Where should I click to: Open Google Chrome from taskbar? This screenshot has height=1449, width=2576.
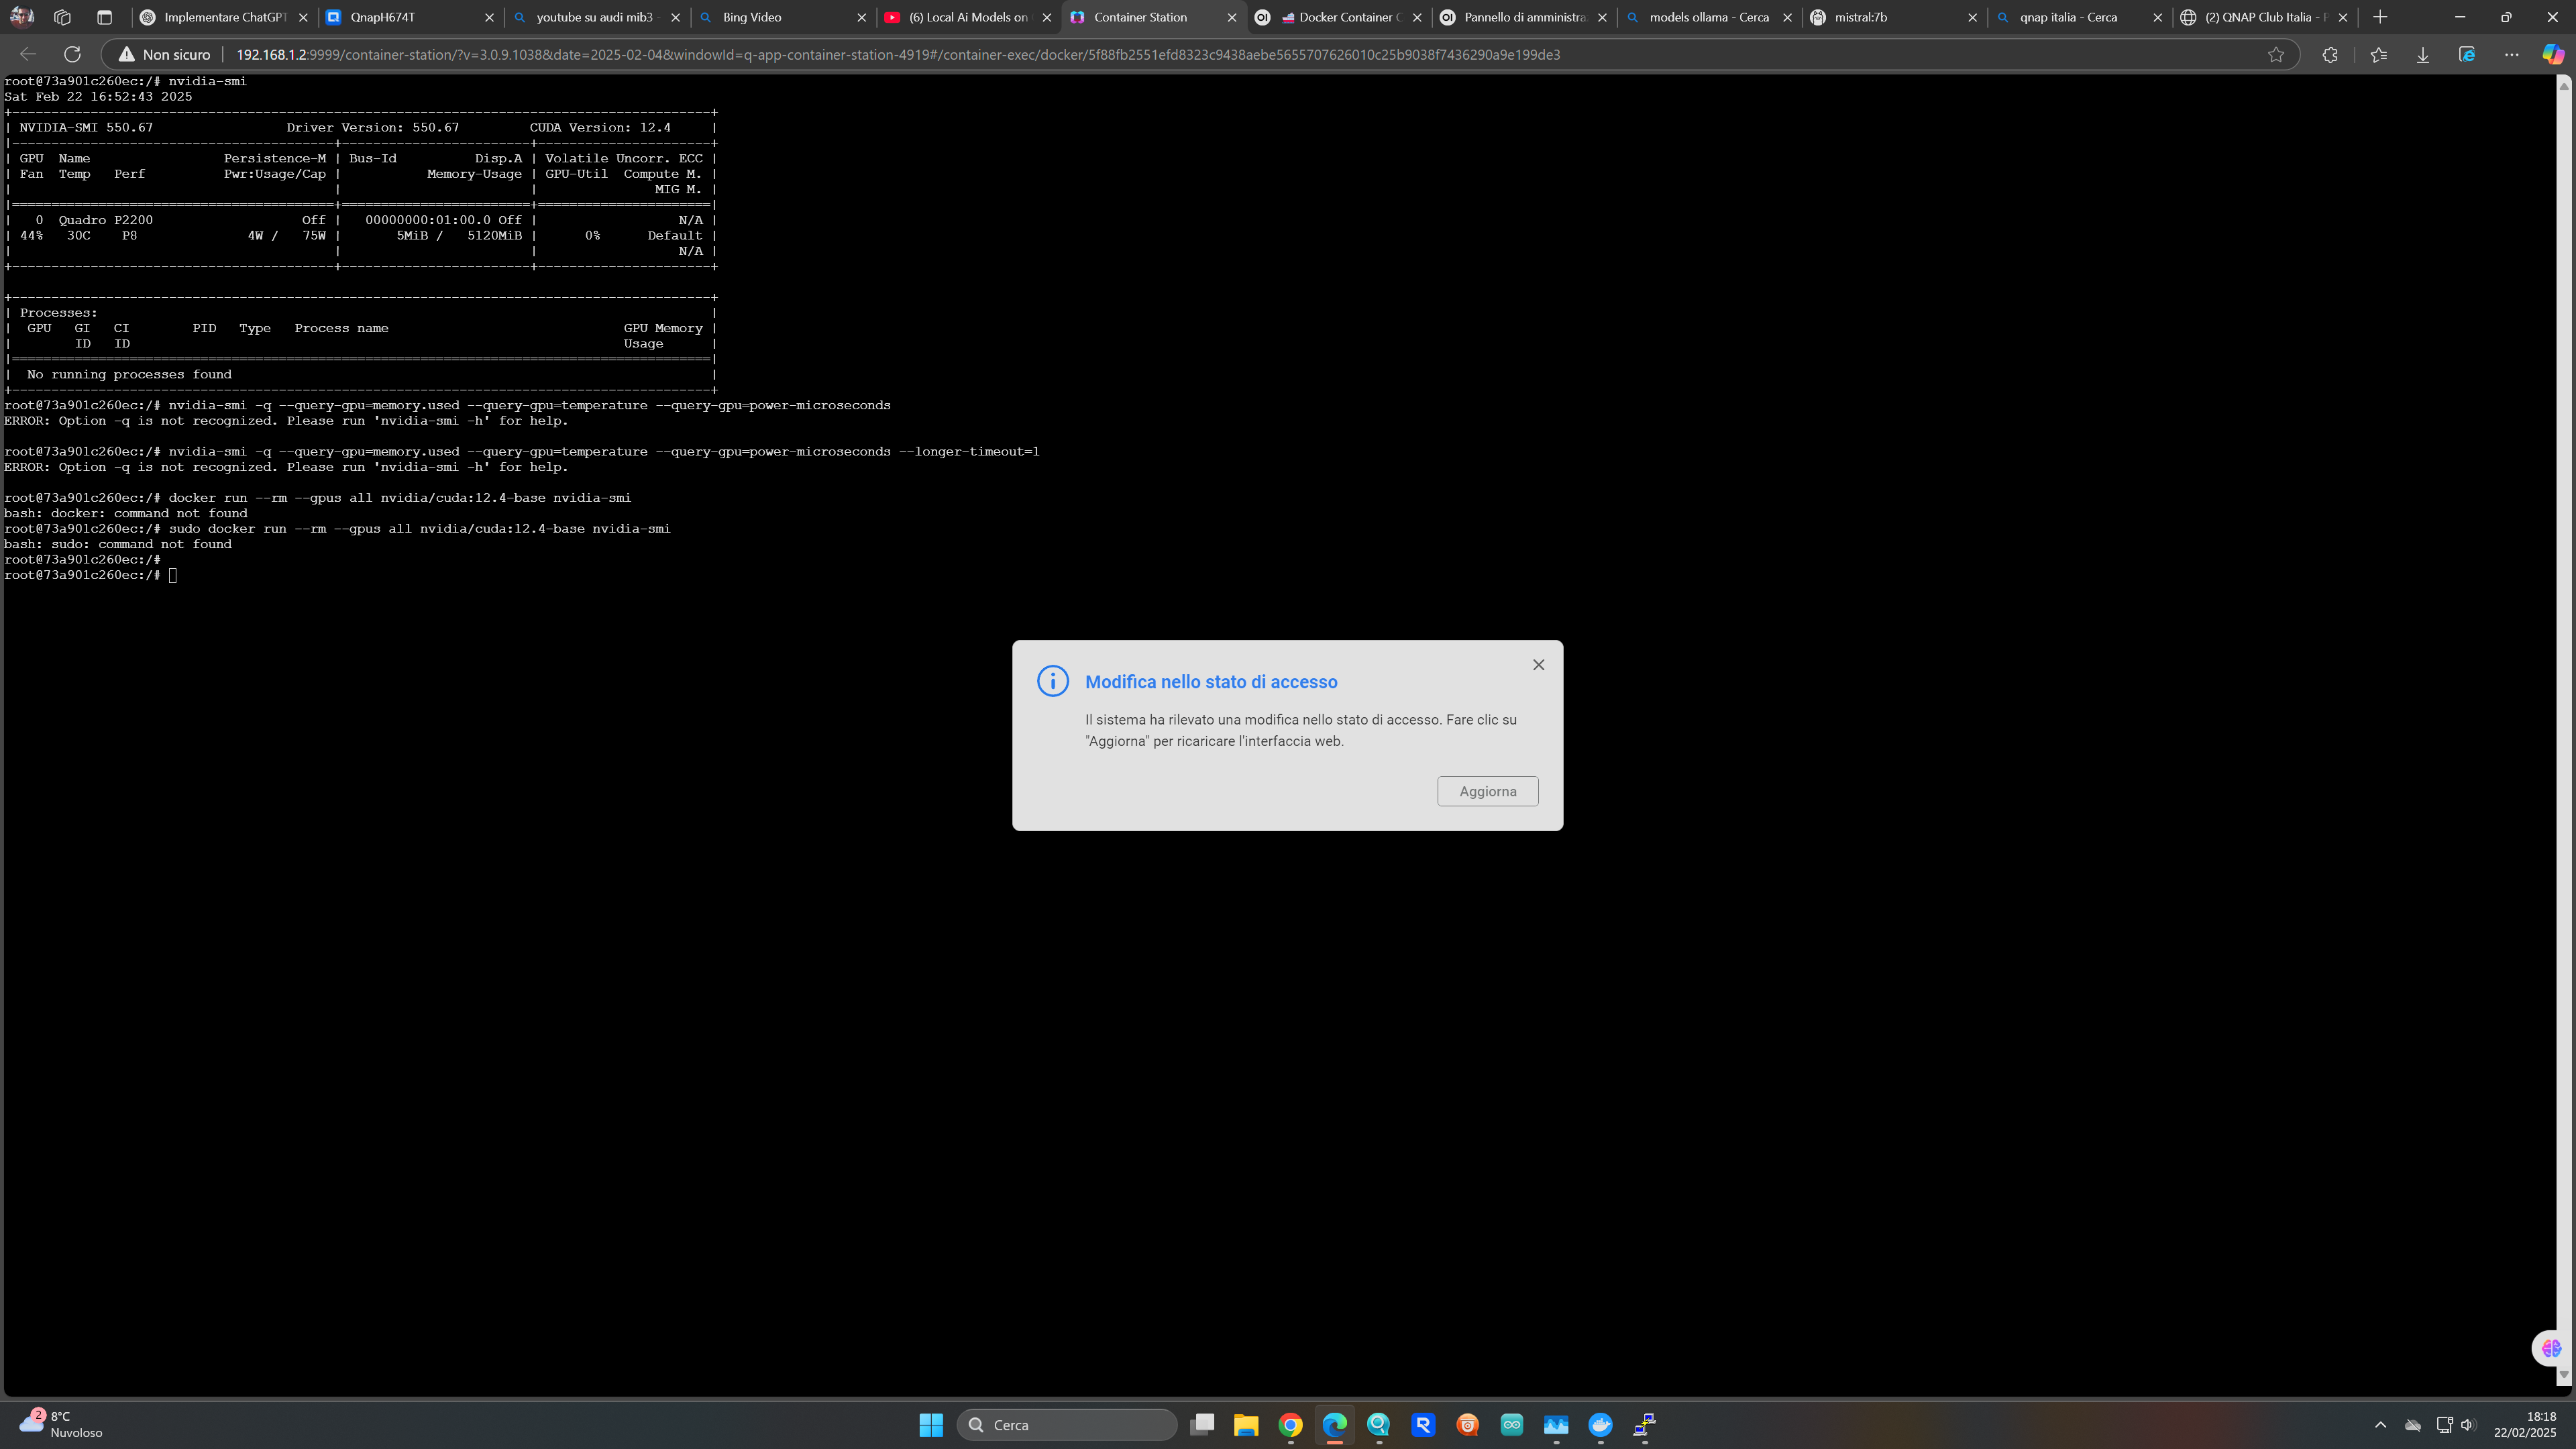pyautogui.click(x=1290, y=1425)
